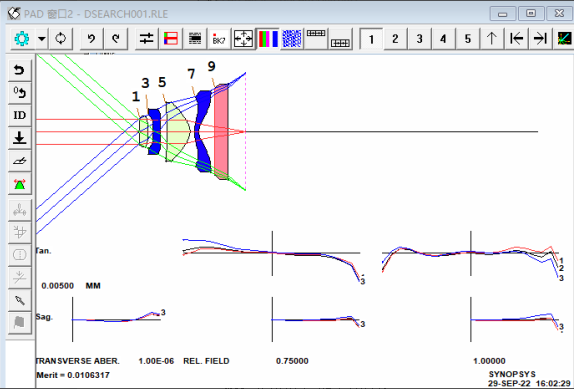
Task: Click the gear settings icon in toolbar
Action: tap(22, 38)
